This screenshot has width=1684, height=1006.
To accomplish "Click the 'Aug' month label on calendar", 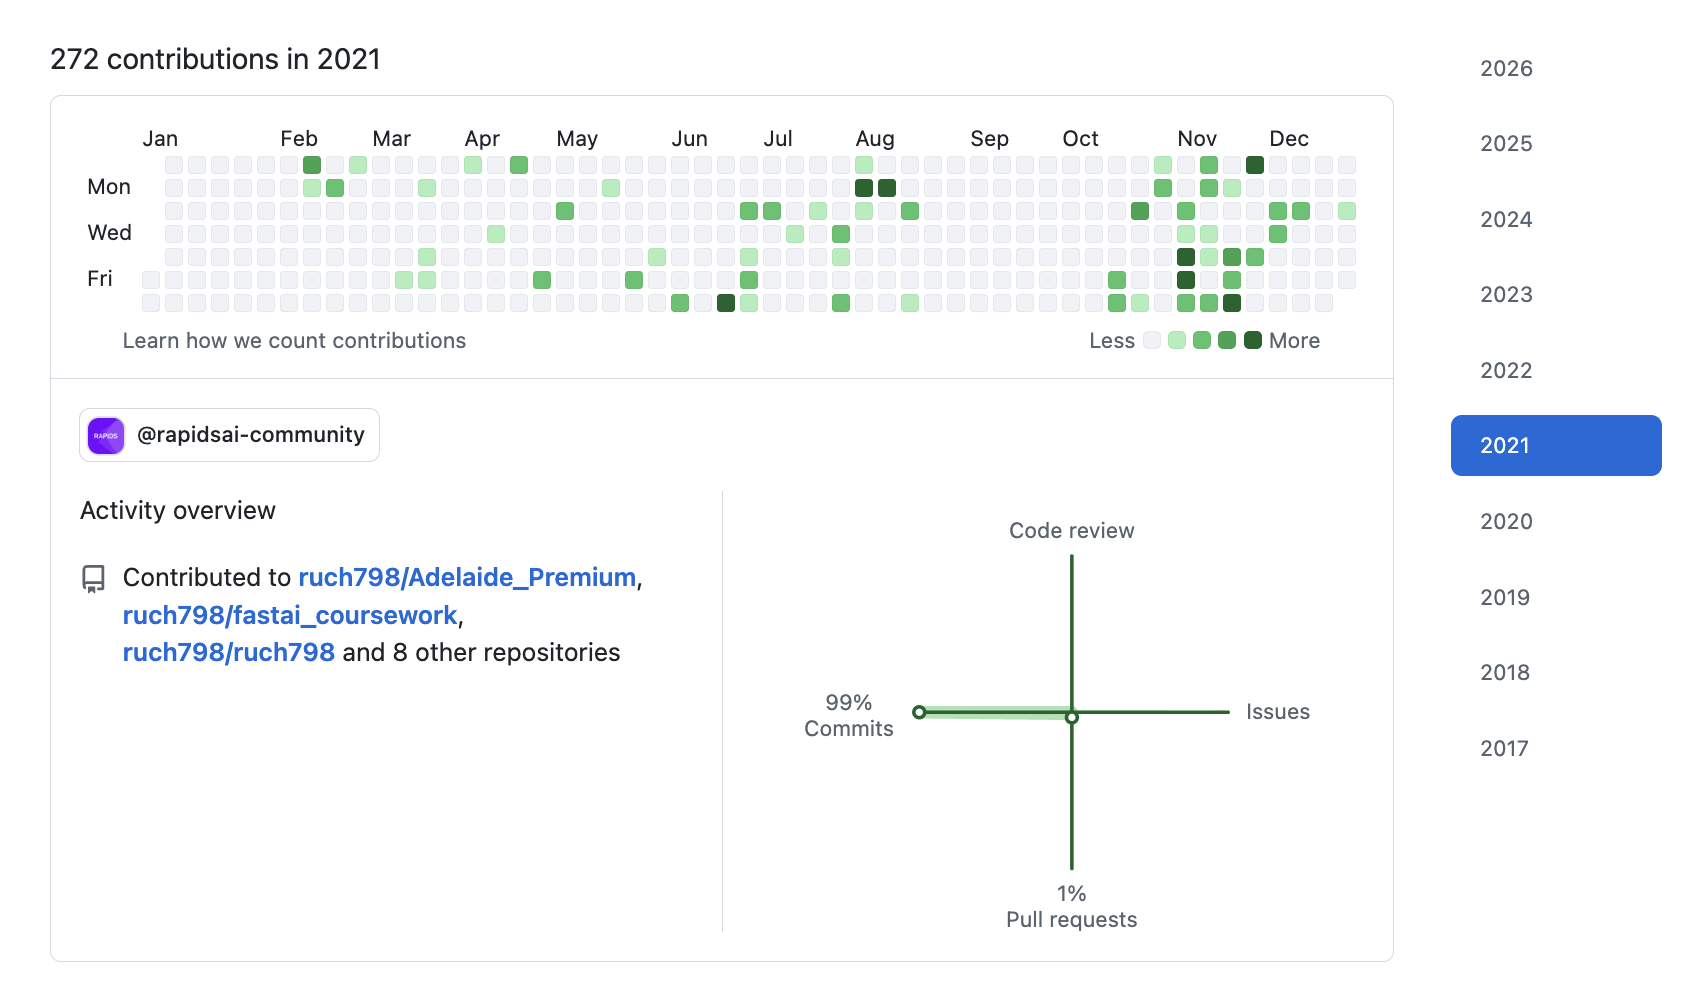I will coord(875,139).
